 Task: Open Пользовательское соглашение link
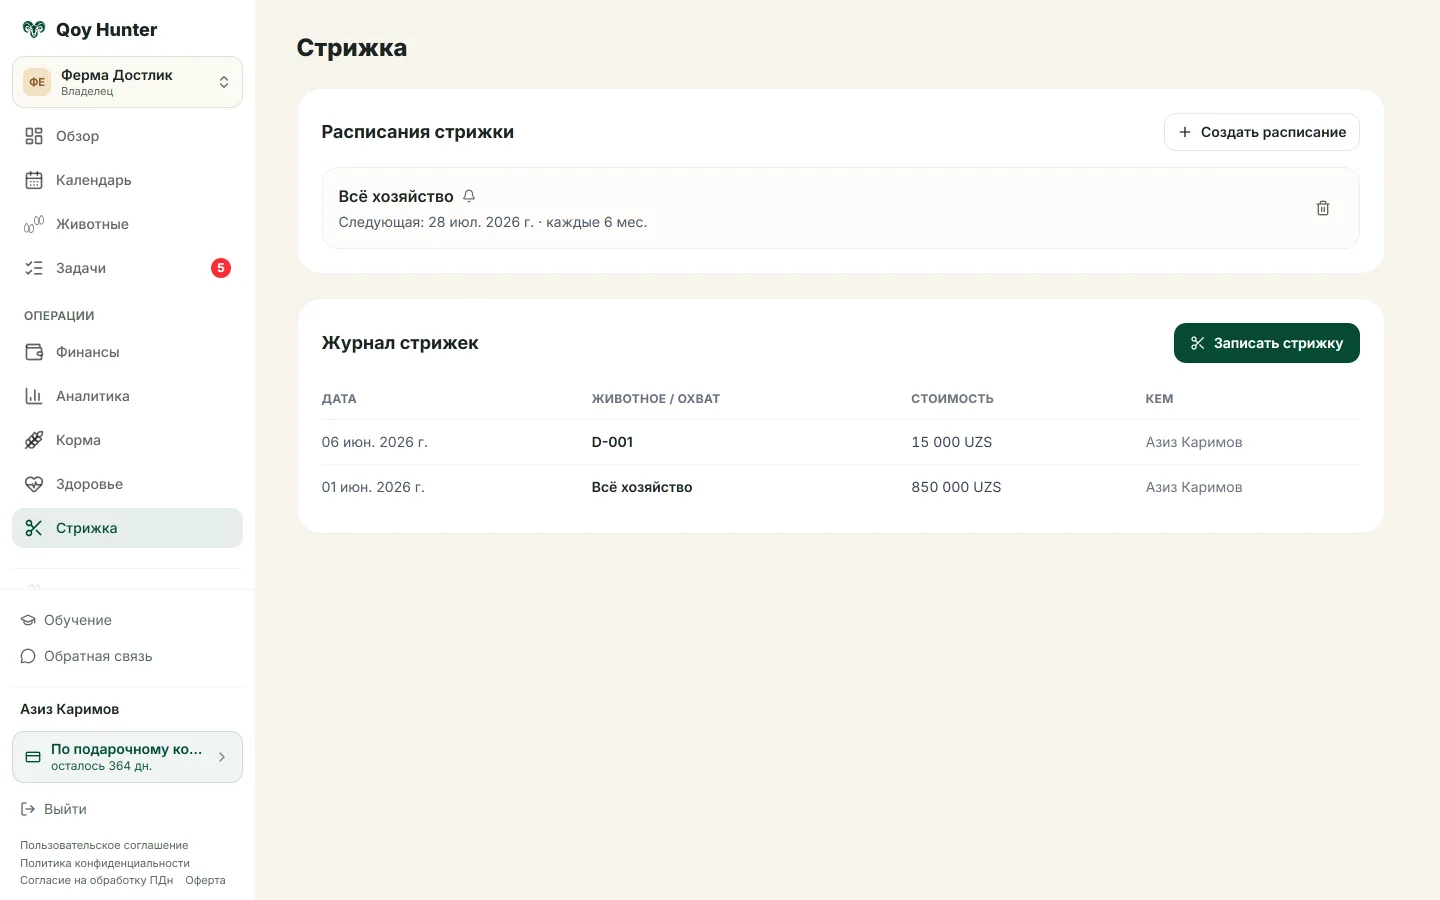click(x=104, y=845)
